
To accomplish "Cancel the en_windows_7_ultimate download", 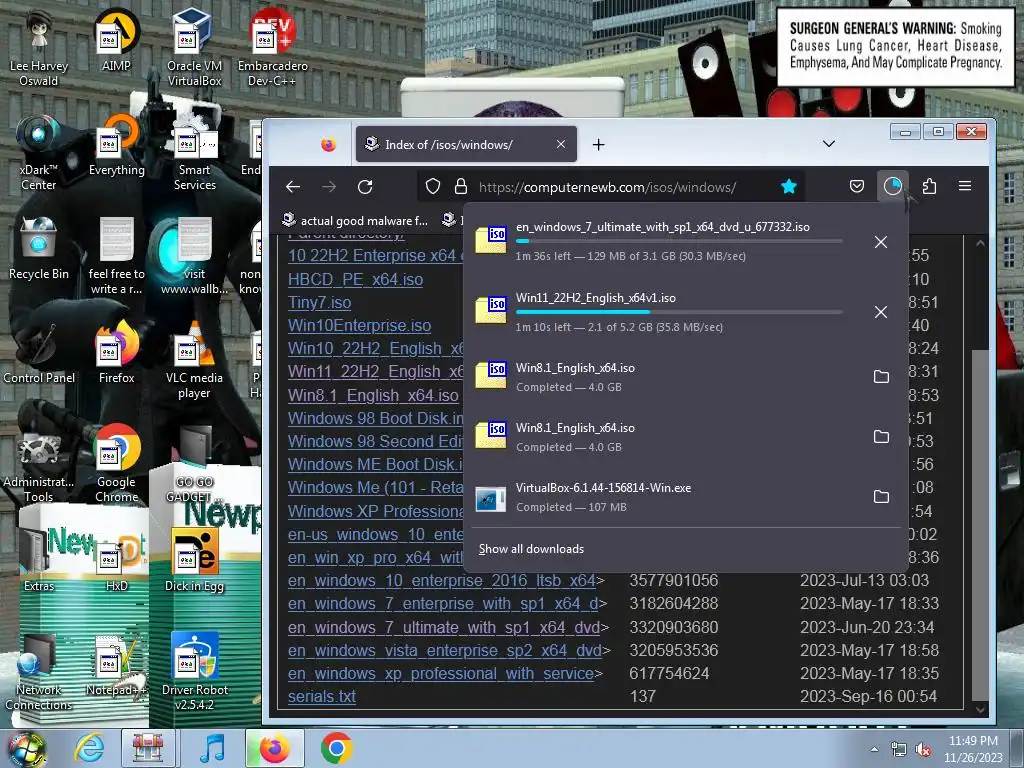I will coord(880,242).
